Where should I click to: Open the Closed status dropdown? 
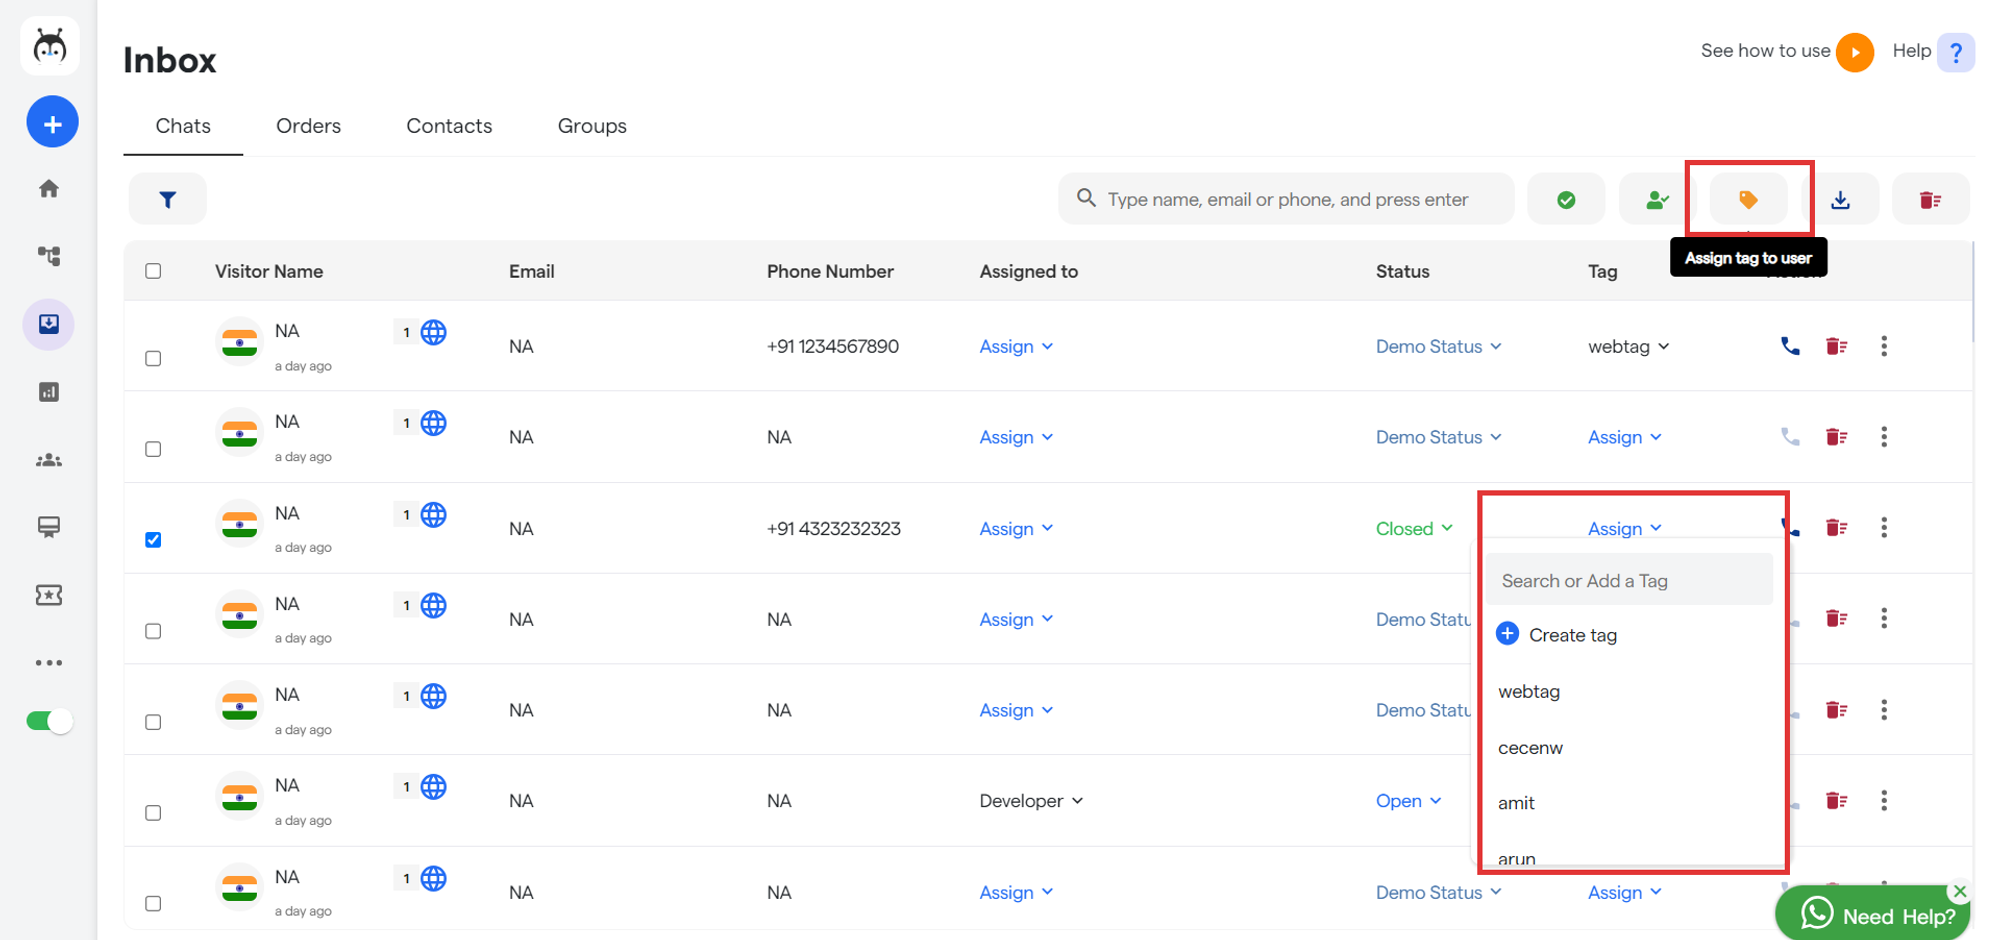pyautogui.click(x=1414, y=528)
